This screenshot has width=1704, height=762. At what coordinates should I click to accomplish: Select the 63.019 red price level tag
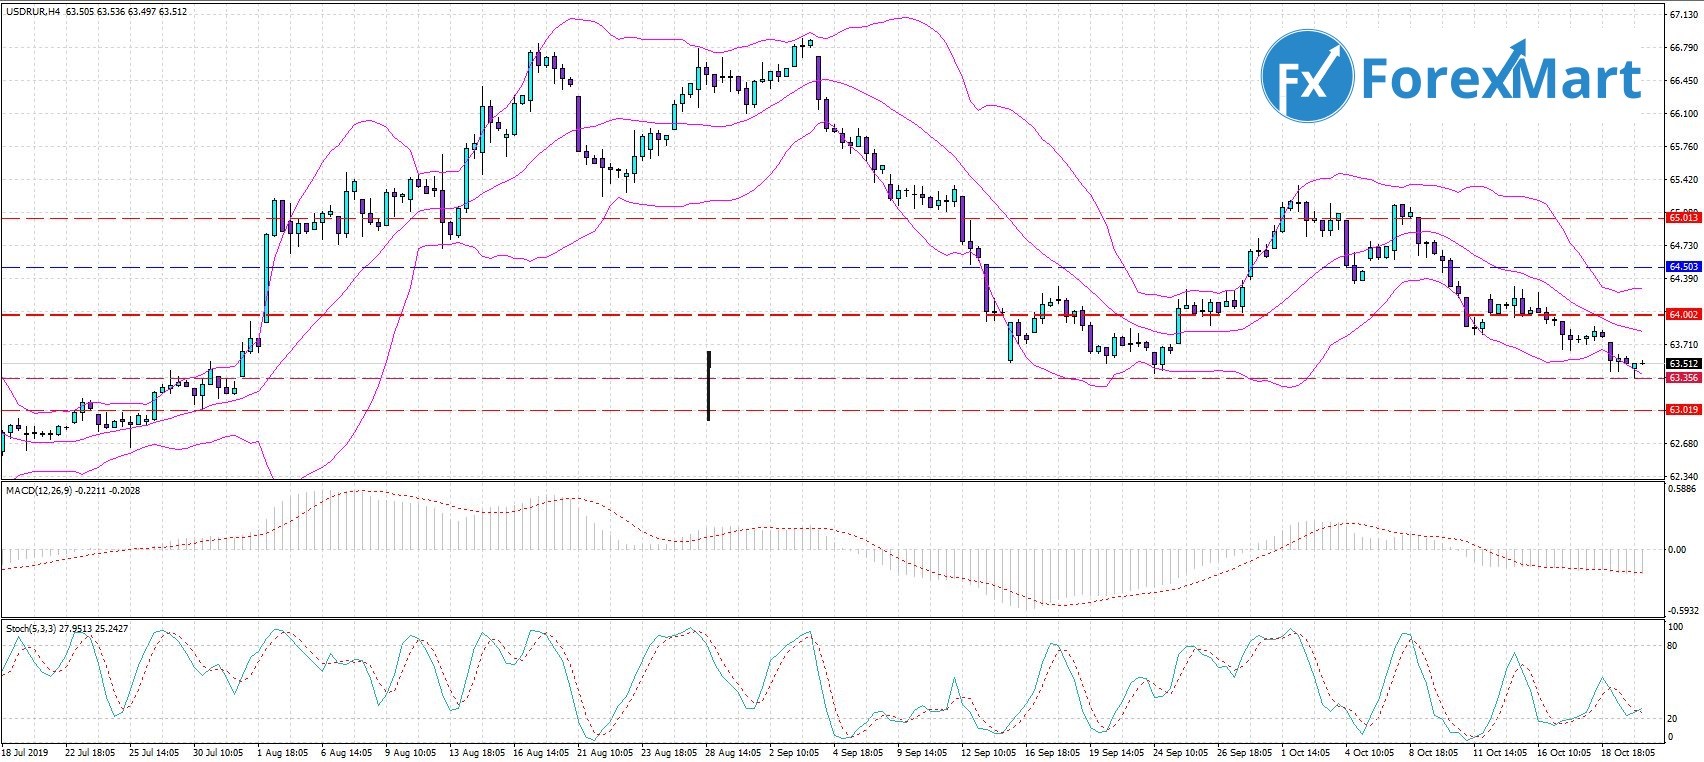pos(1683,410)
